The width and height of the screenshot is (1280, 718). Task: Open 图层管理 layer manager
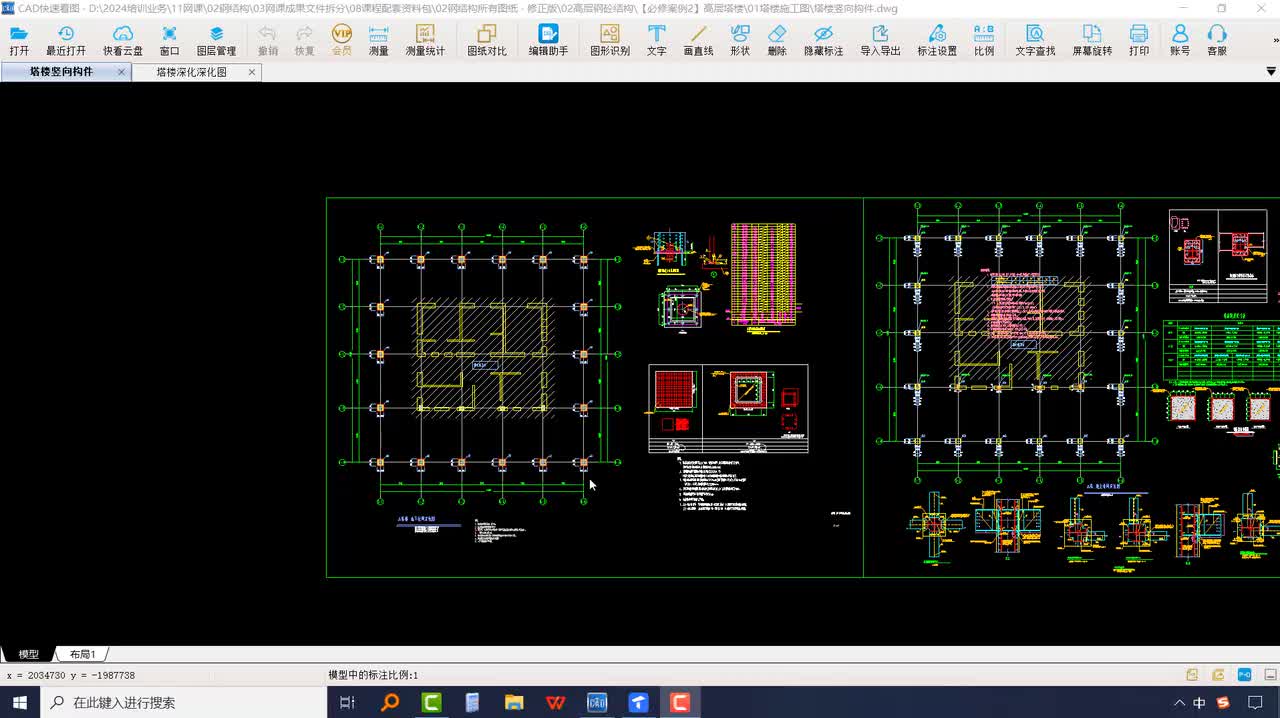pos(216,40)
